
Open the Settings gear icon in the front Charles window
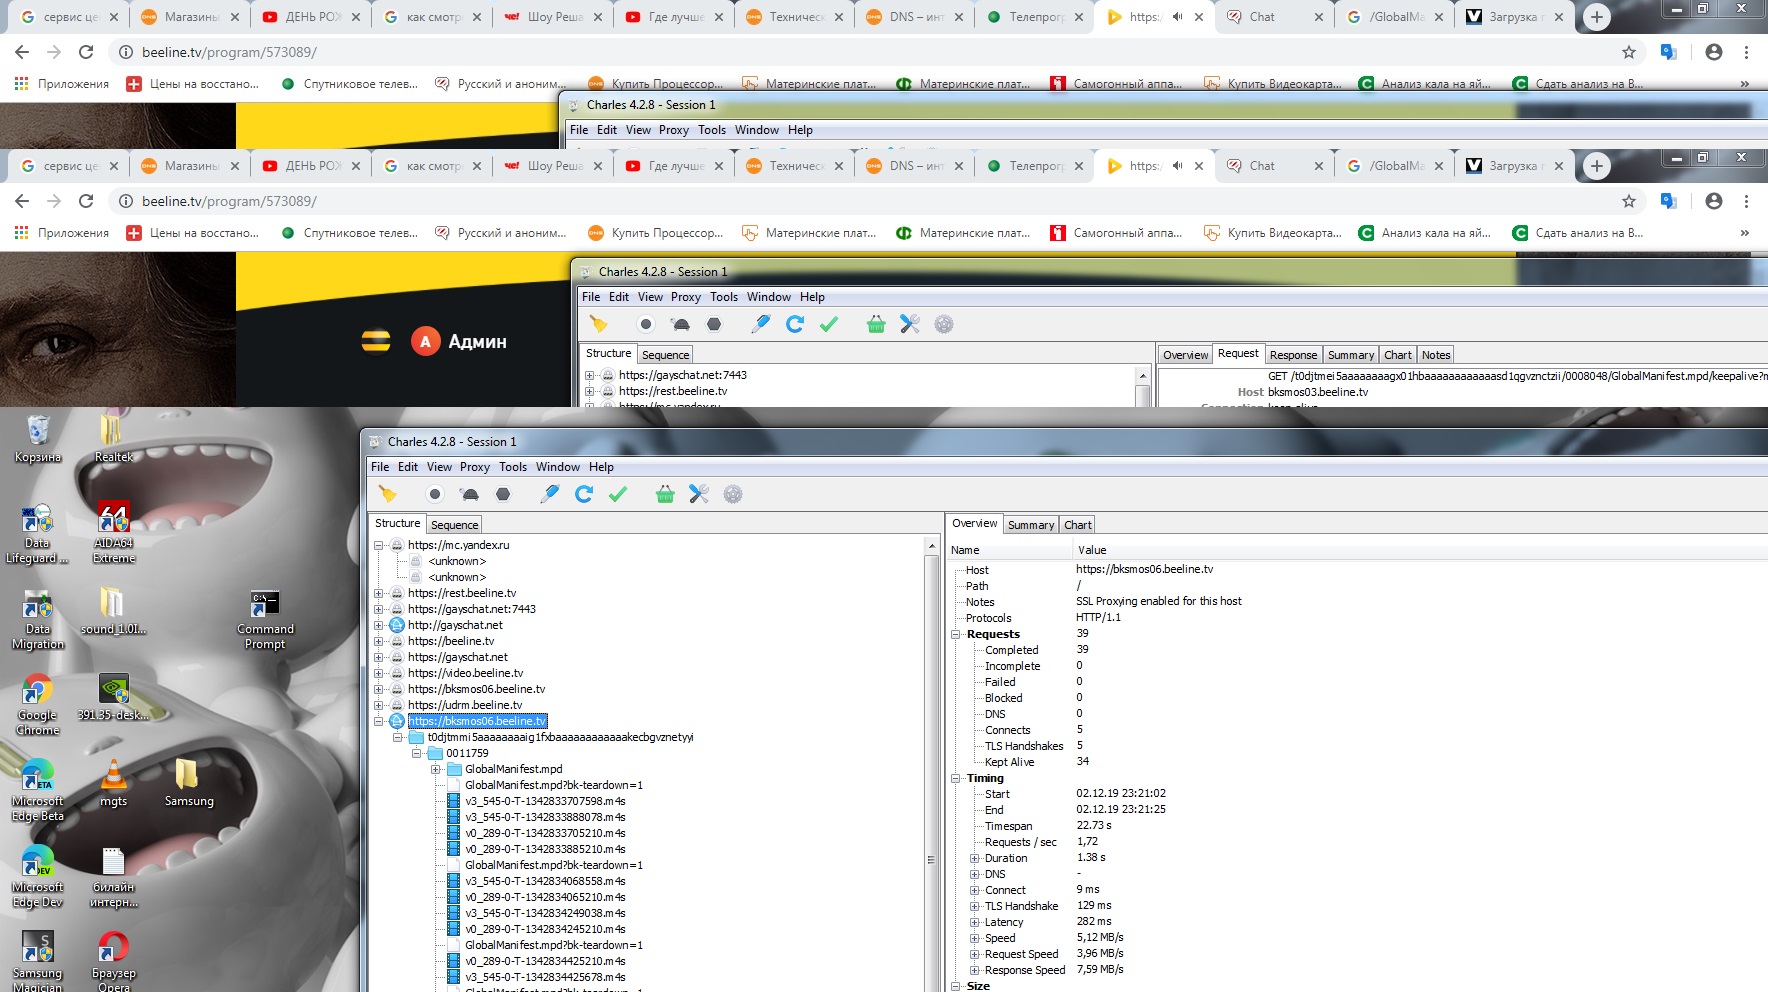733,494
